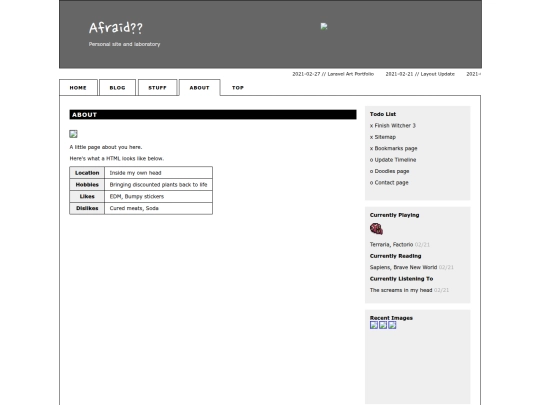
Task: Click 'Bringing discounted plants back to life' cell
Action: pos(158,185)
